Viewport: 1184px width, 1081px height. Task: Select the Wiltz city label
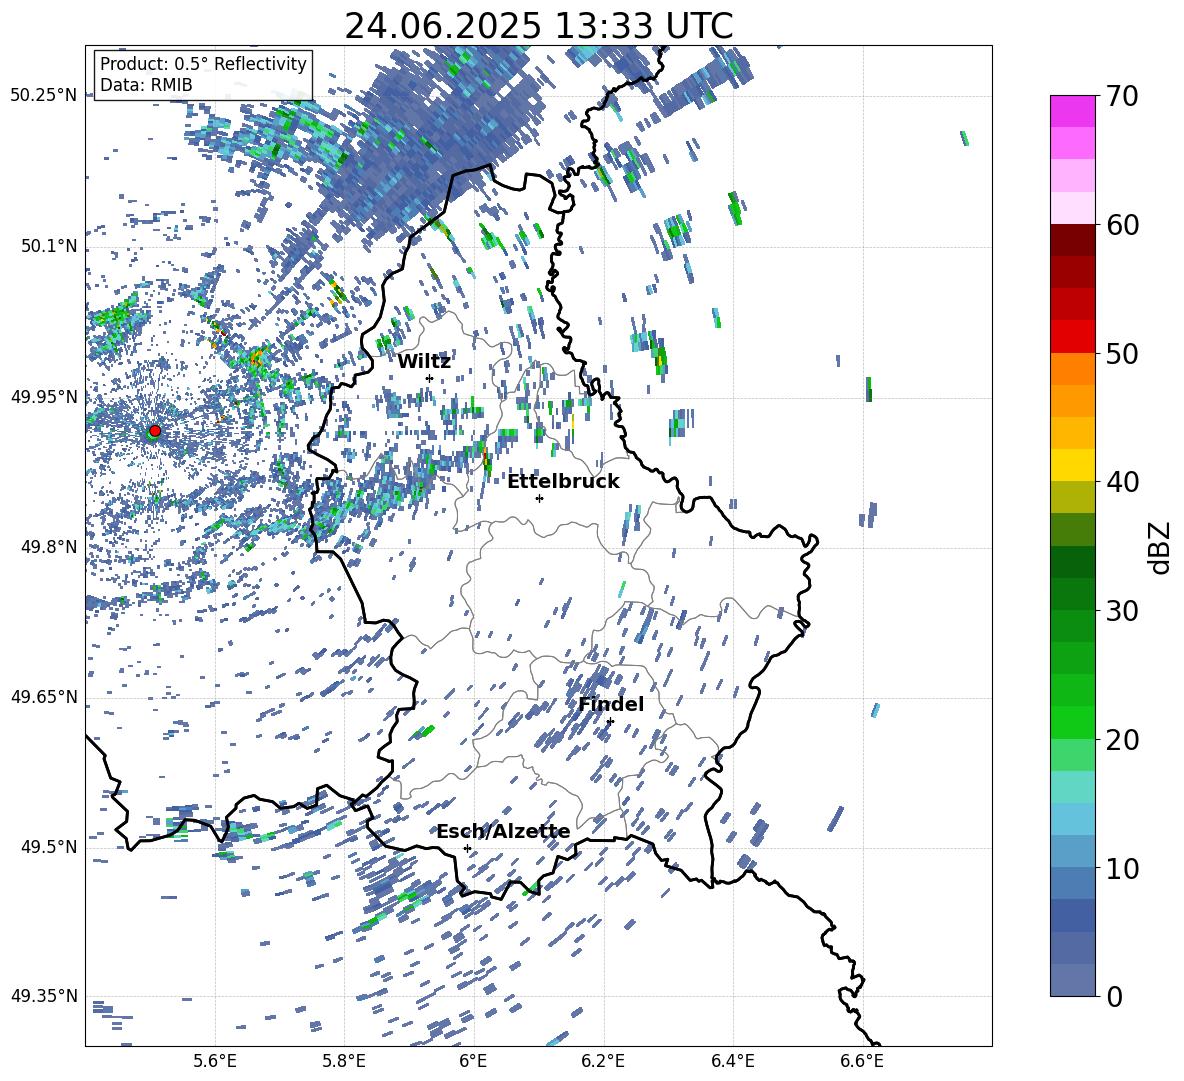pos(424,362)
